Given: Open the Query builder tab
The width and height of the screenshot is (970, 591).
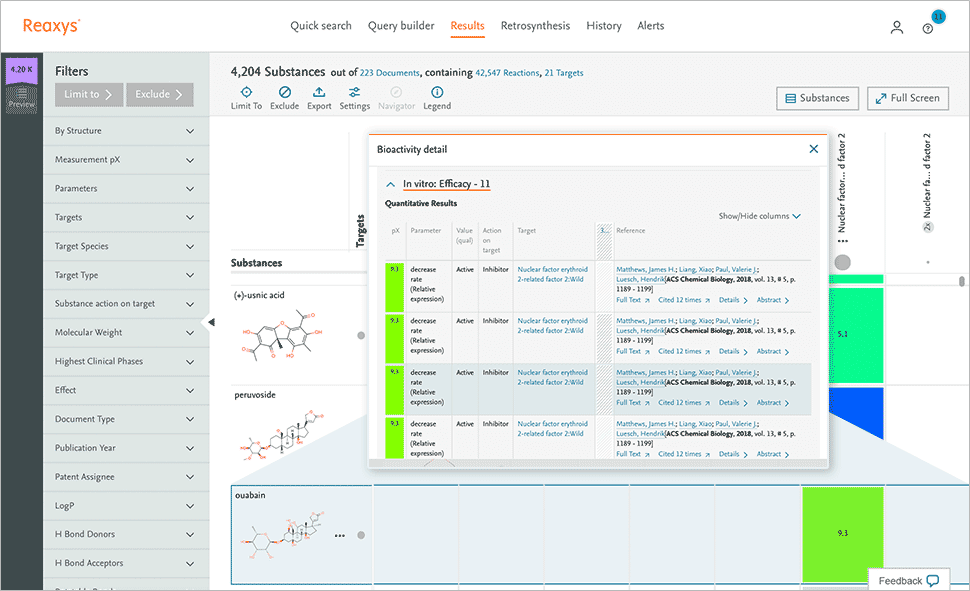Looking at the screenshot, I should (401, 25).
